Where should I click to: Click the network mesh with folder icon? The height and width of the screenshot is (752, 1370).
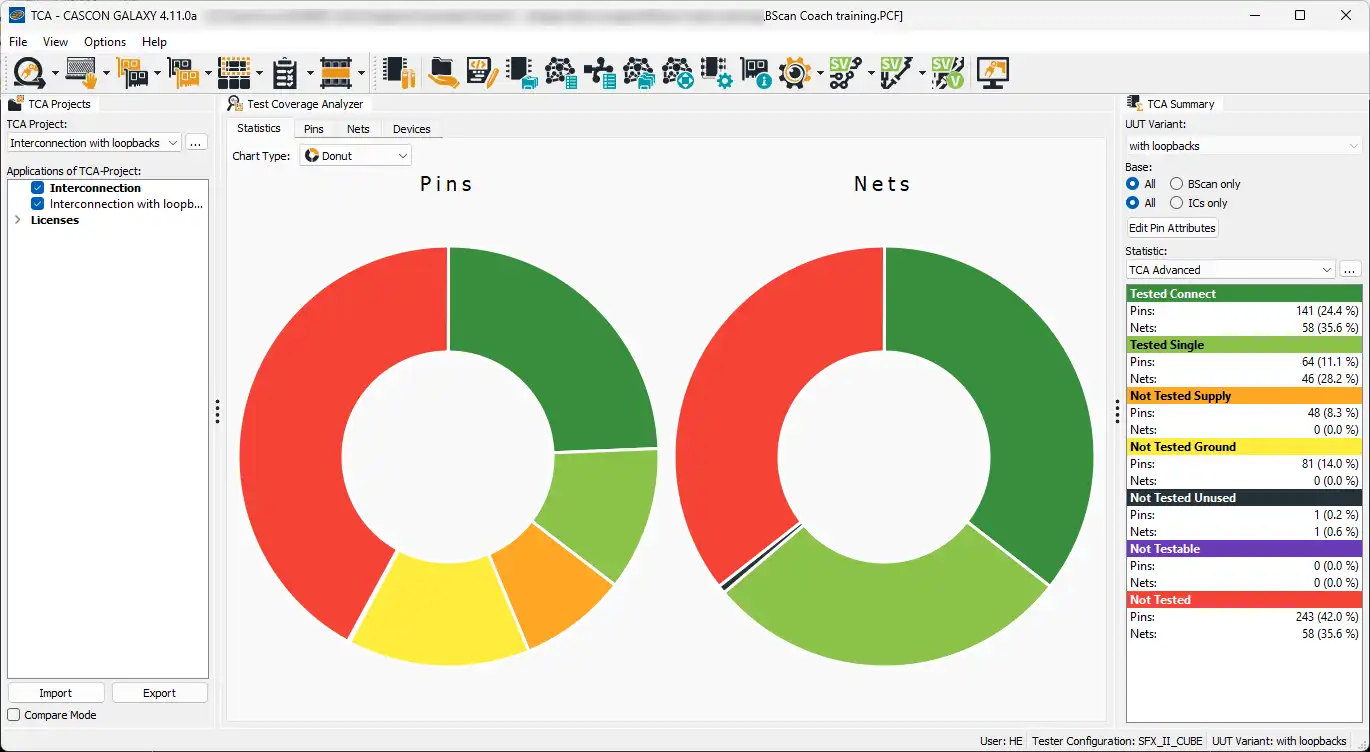(639, 72)
